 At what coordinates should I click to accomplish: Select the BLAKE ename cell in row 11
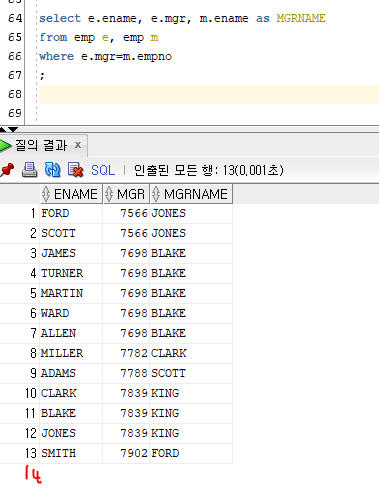(71, 413)
